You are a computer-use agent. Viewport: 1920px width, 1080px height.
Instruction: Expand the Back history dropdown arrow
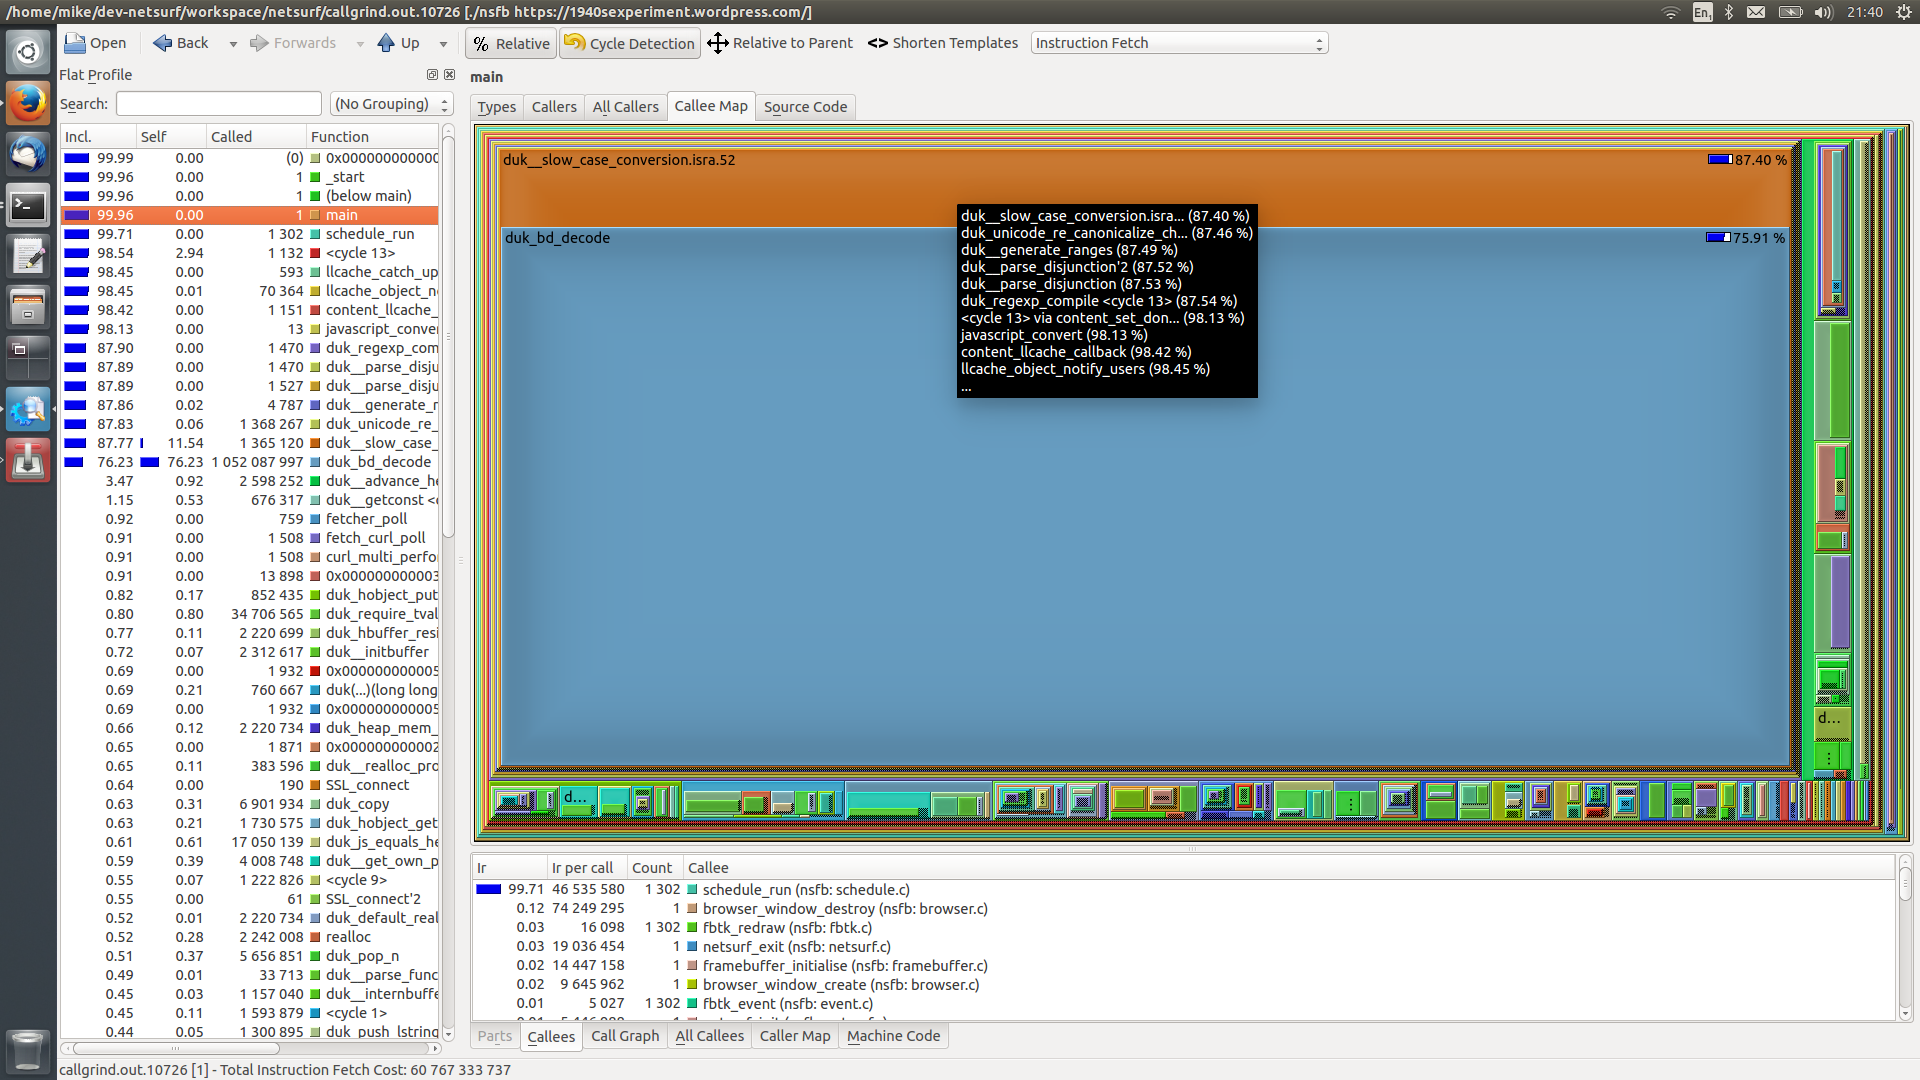point(233,44)
